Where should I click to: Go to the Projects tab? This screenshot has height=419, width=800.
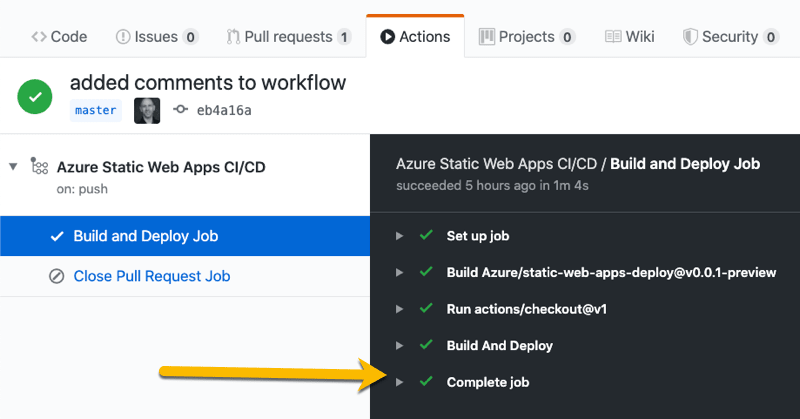(527, 37)
